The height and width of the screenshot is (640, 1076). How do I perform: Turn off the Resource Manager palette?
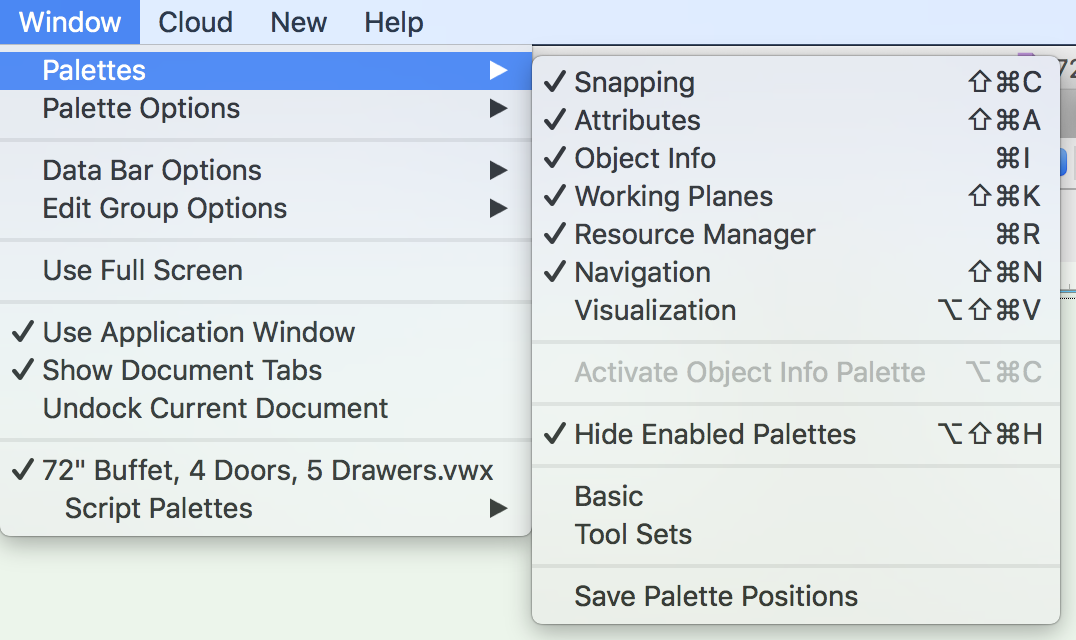point(693,234)
